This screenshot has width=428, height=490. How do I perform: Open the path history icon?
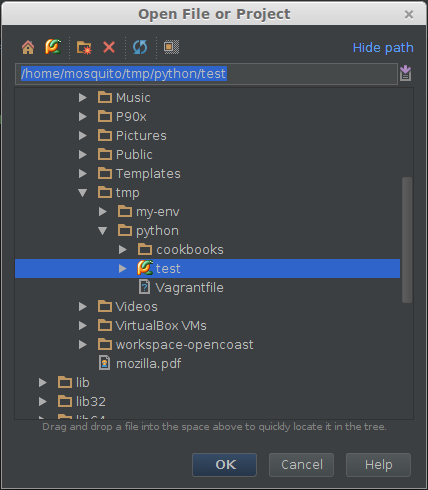click(x=405, y=73)
